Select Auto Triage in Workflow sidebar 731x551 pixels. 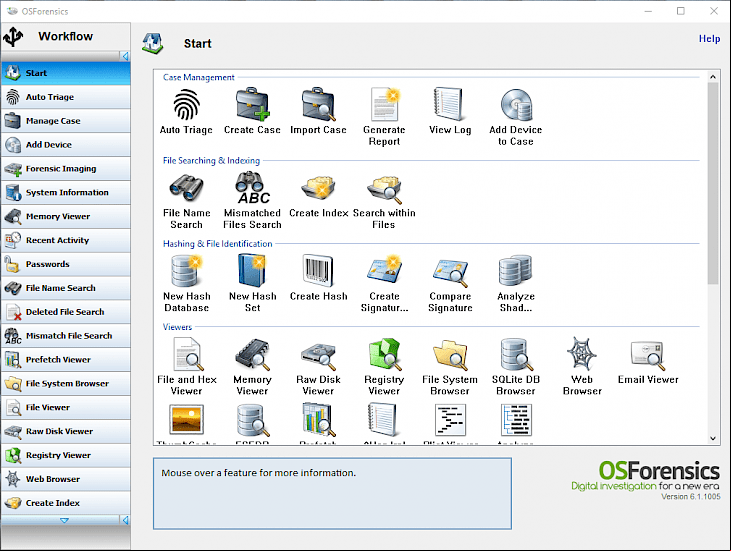66,97
